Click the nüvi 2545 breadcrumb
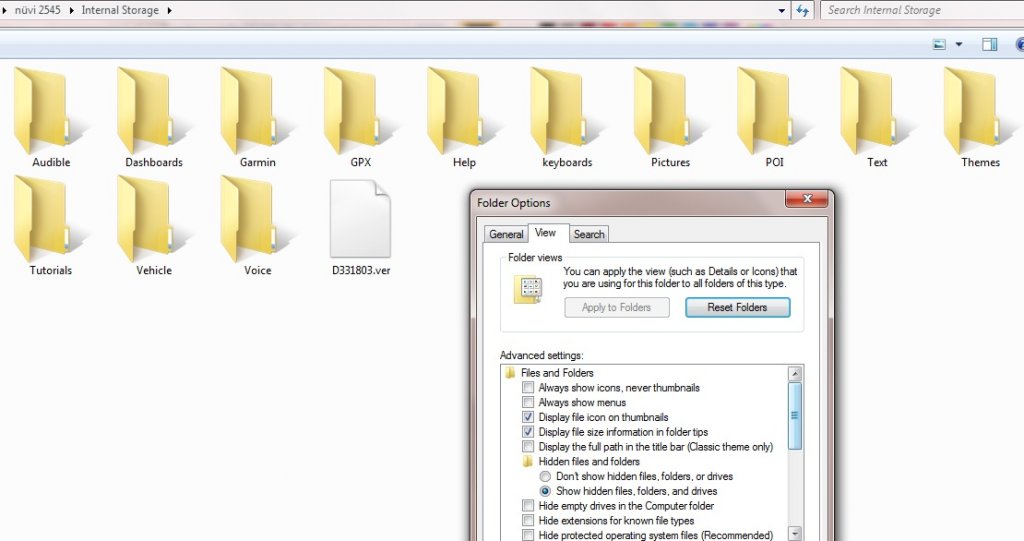The image size is (1024, 541). click(x=38, y=10)
